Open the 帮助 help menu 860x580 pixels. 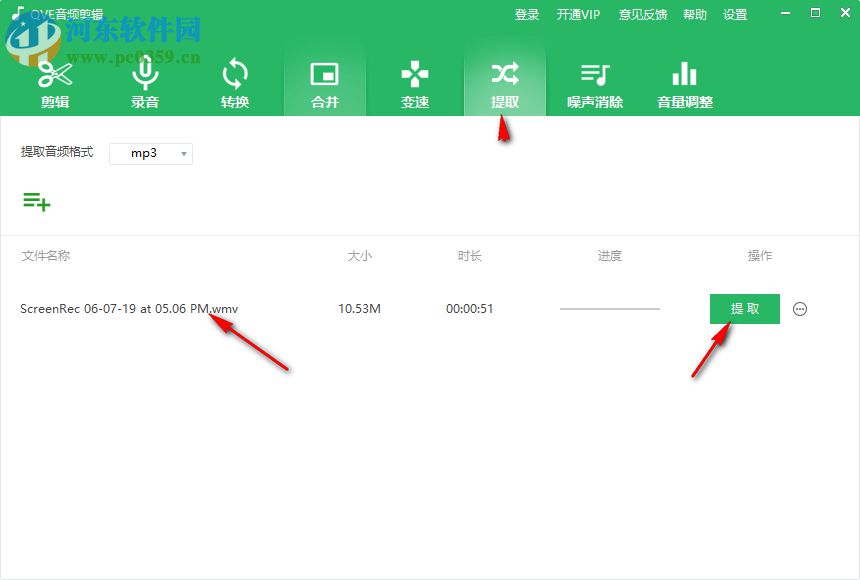pyautogui.click(x=695, y=14)
